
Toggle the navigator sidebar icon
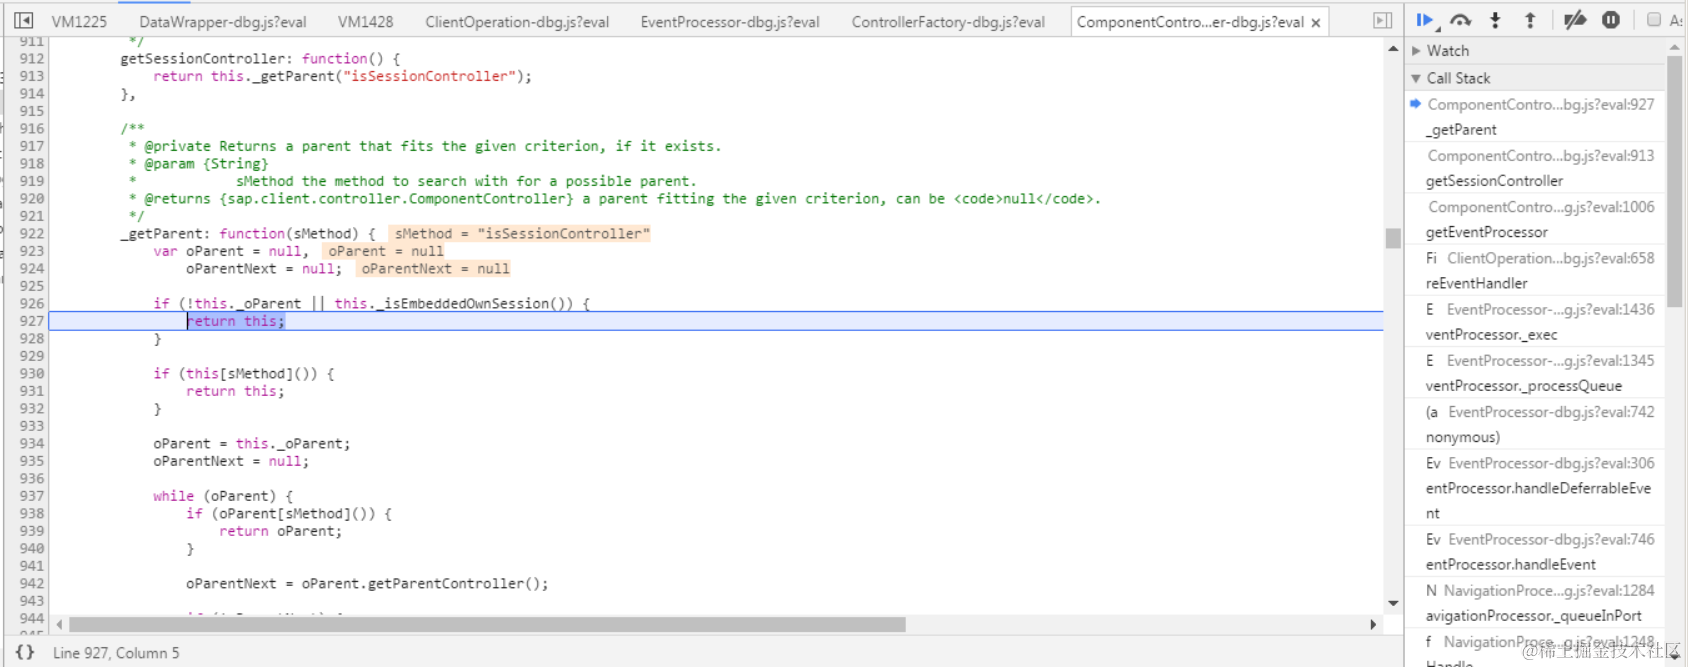tap(23, 20)
